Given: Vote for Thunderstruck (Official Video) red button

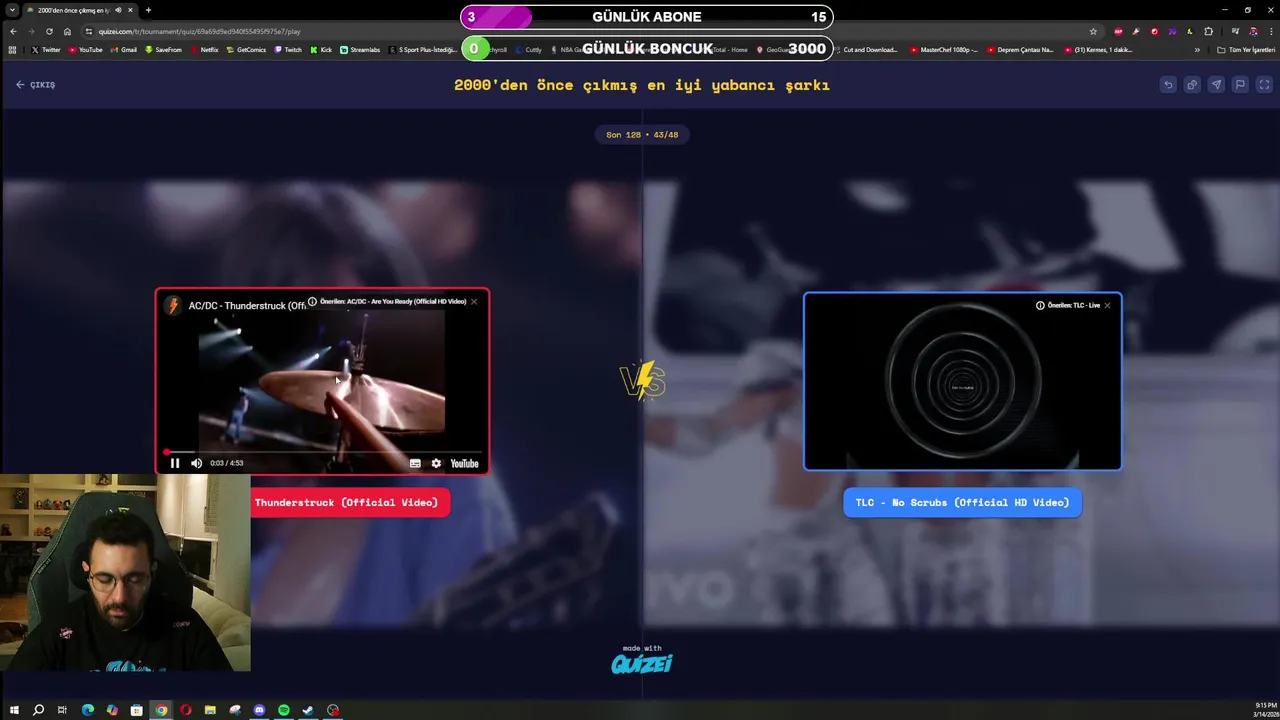Looking at the screenshot, I should (350, 502).
